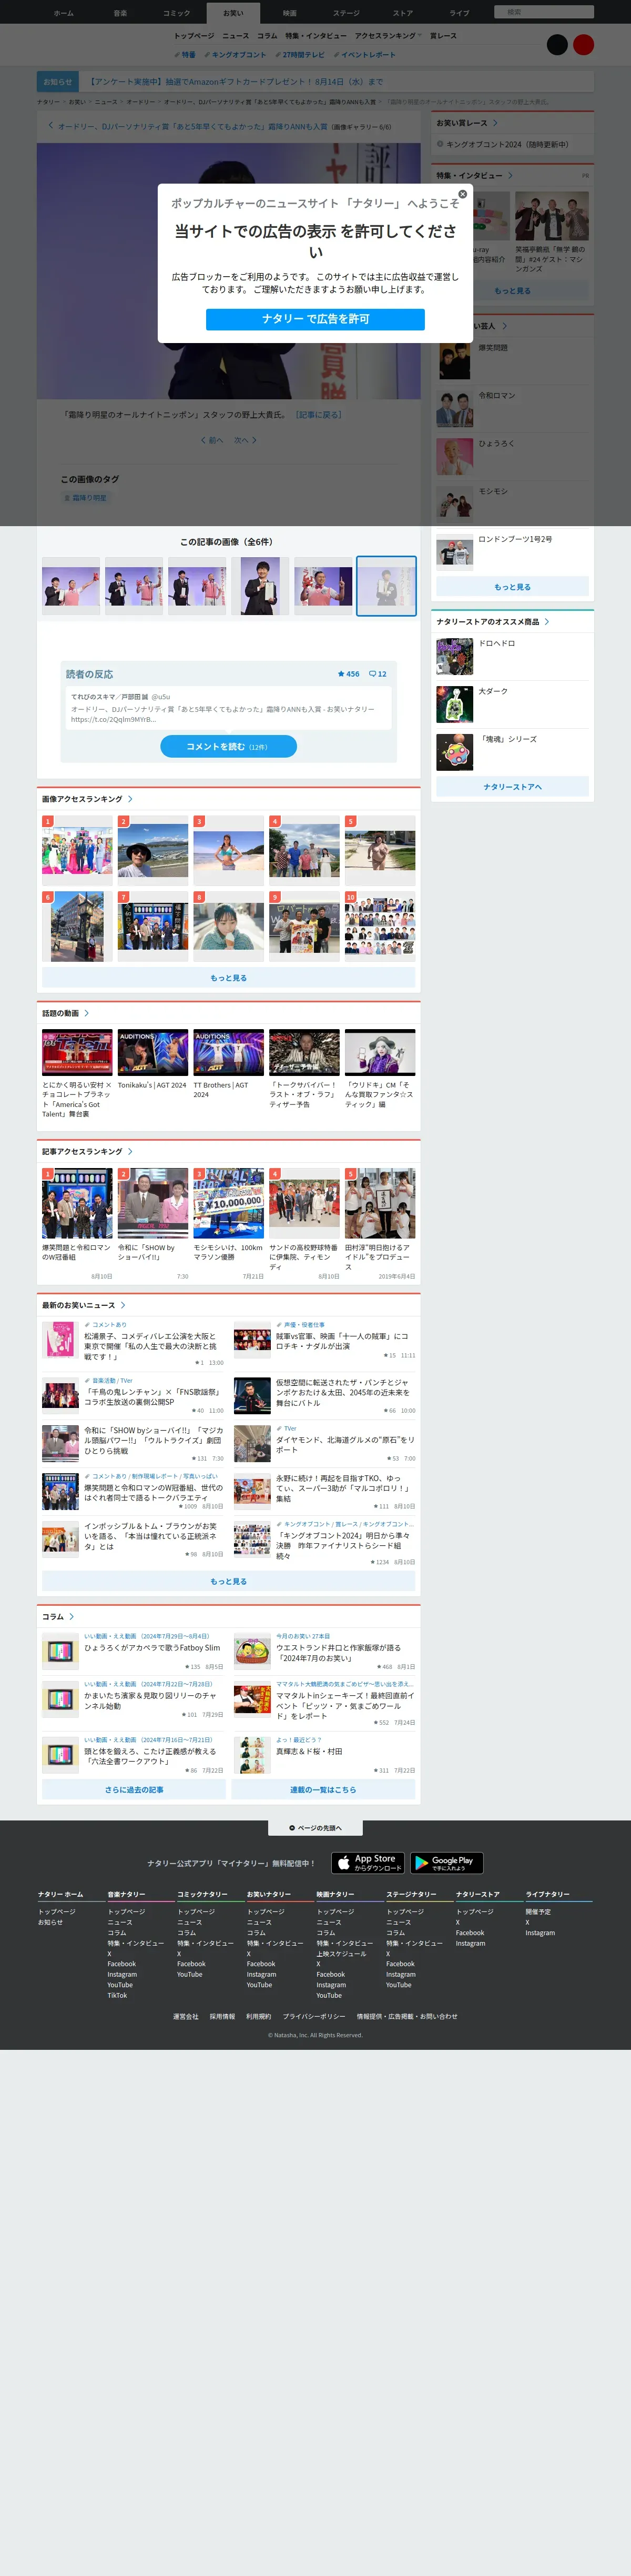Open the アクセスランキング dropdown menu

388,36
